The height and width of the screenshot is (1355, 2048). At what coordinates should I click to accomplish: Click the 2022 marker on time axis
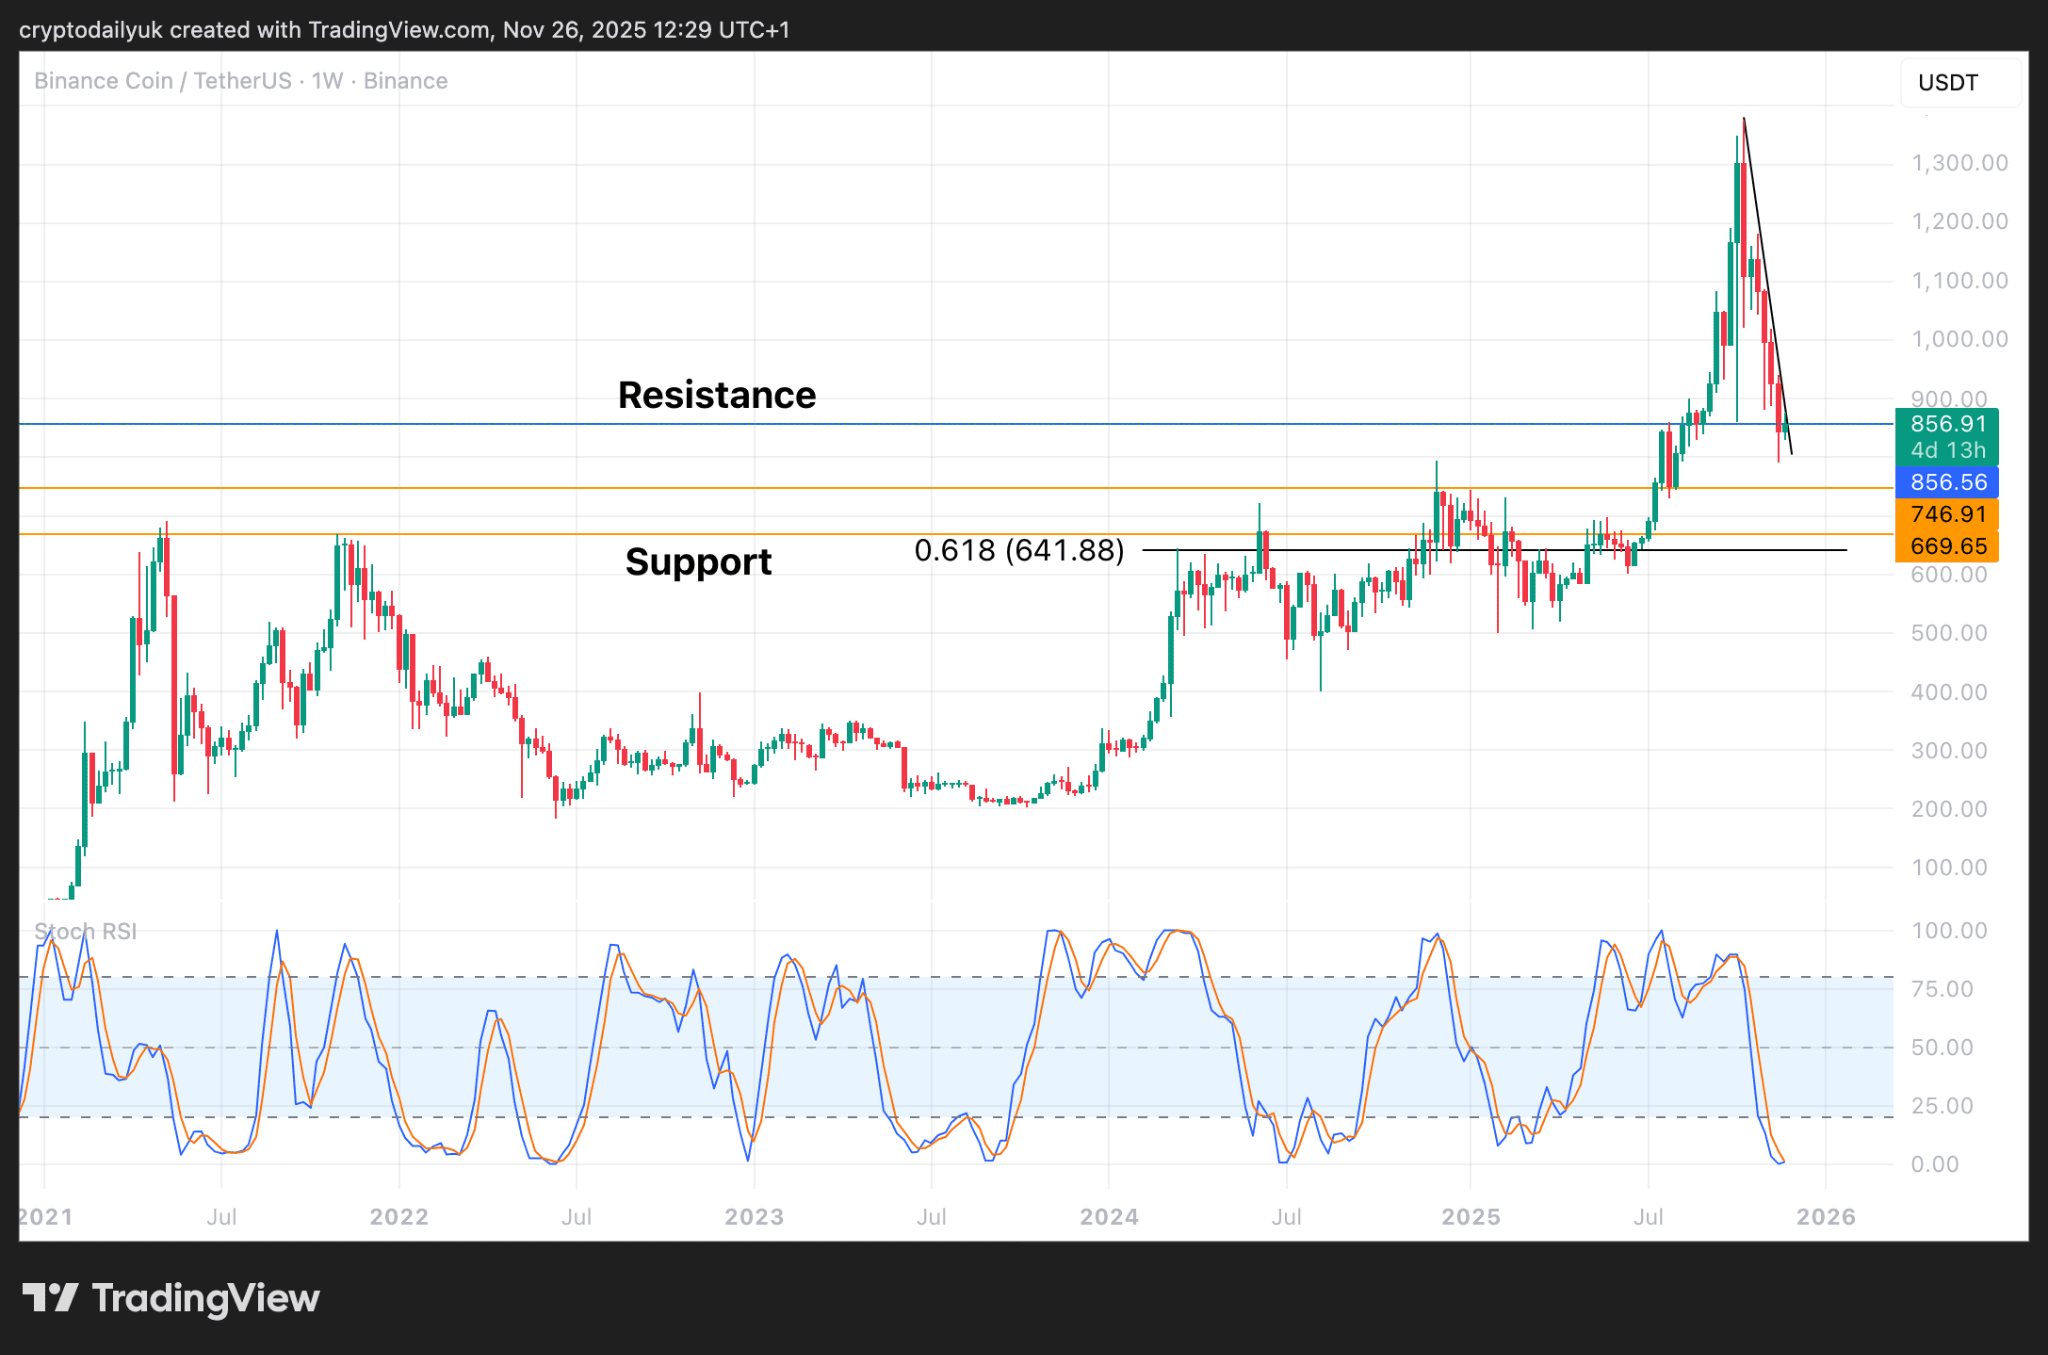tap(399, 1217)
